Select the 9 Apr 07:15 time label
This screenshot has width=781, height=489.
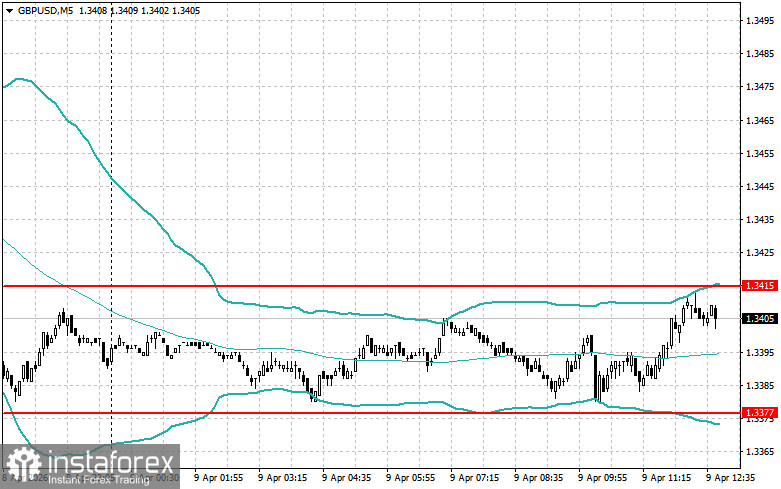pos(474,478)
